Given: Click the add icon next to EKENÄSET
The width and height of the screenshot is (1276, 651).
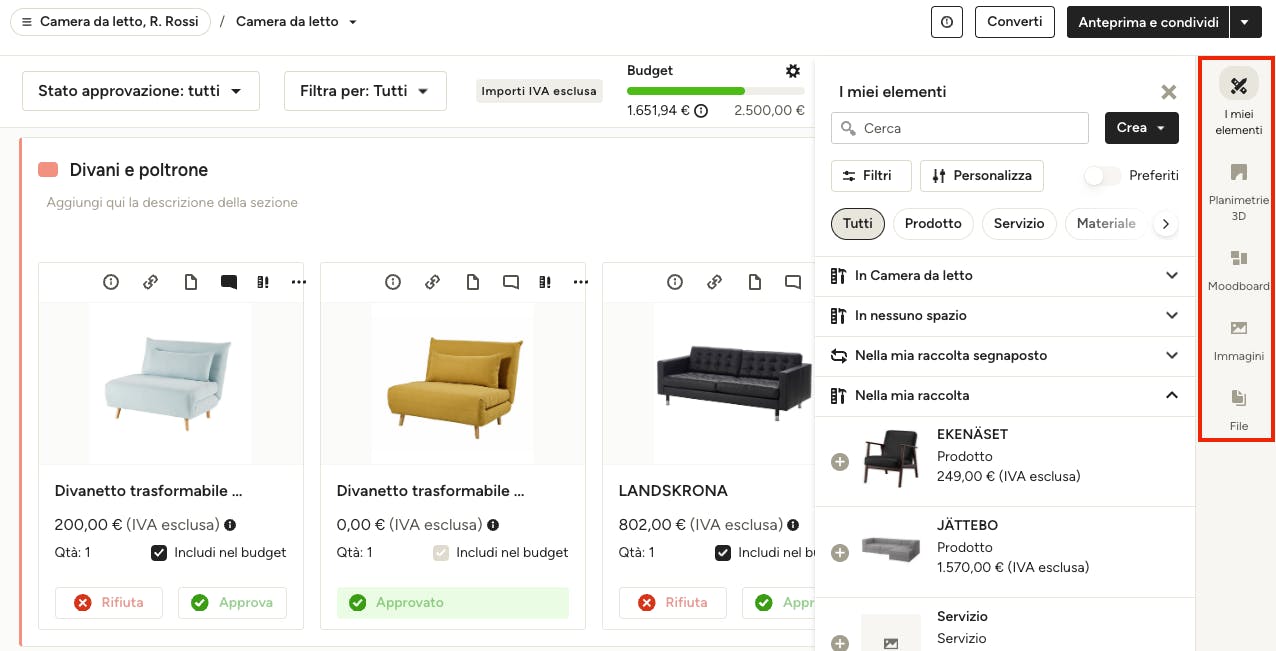Looking at the screenshot, I should pyautogui.click(x=840, y=462).
